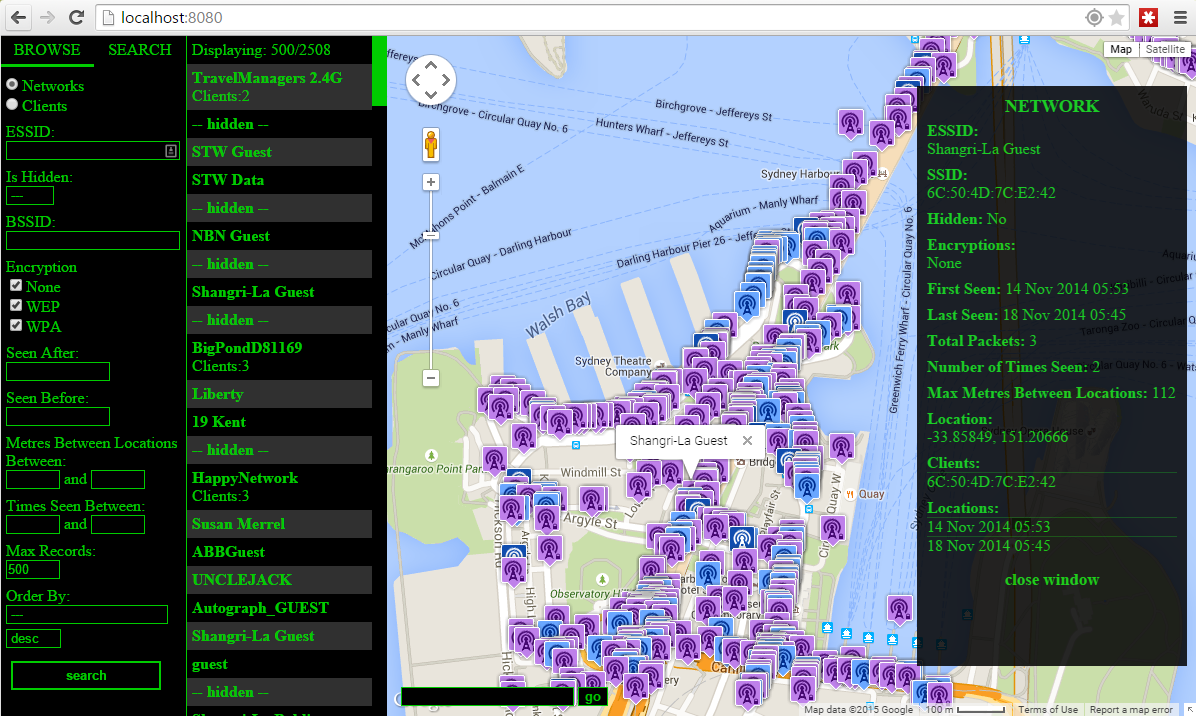This screenshot has height=716, width=1196.
Task: Select Liberty in network list
Action: pyautogui.click(x=279, y=394)
